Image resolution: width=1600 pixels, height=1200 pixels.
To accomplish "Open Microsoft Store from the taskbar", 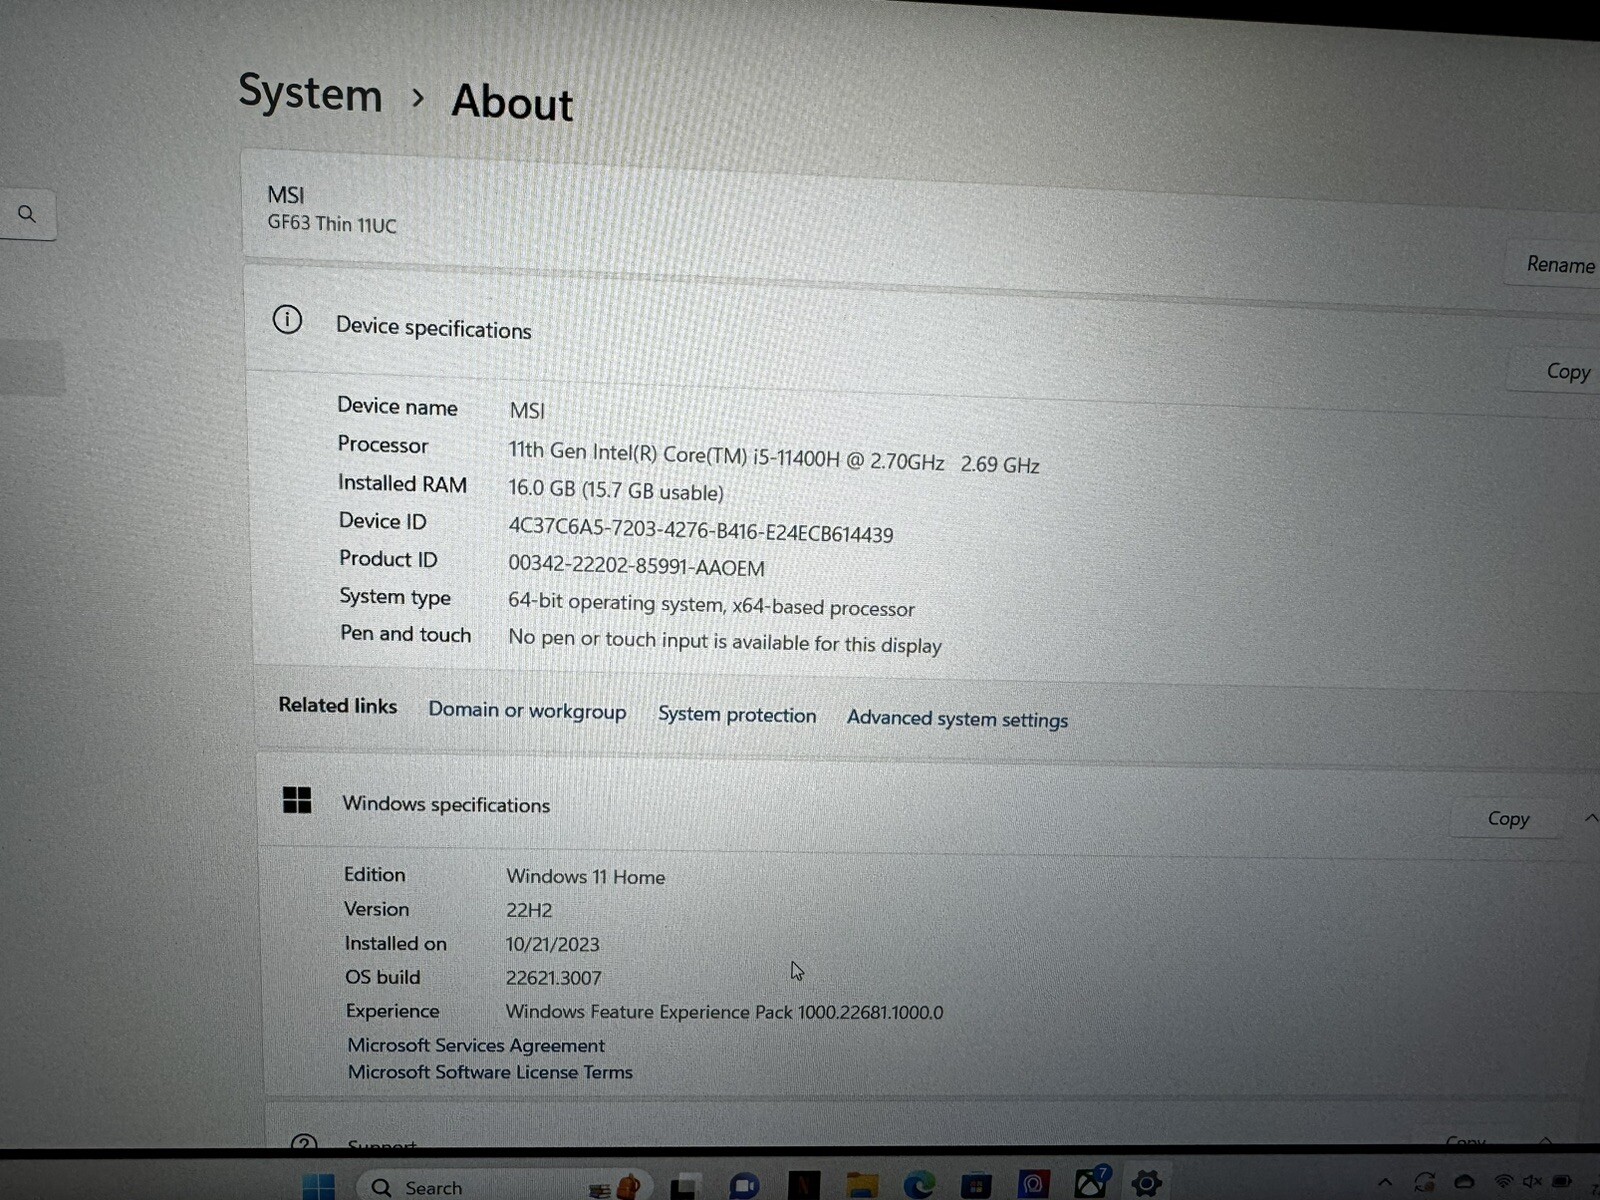I will (x=975, y=1186).
